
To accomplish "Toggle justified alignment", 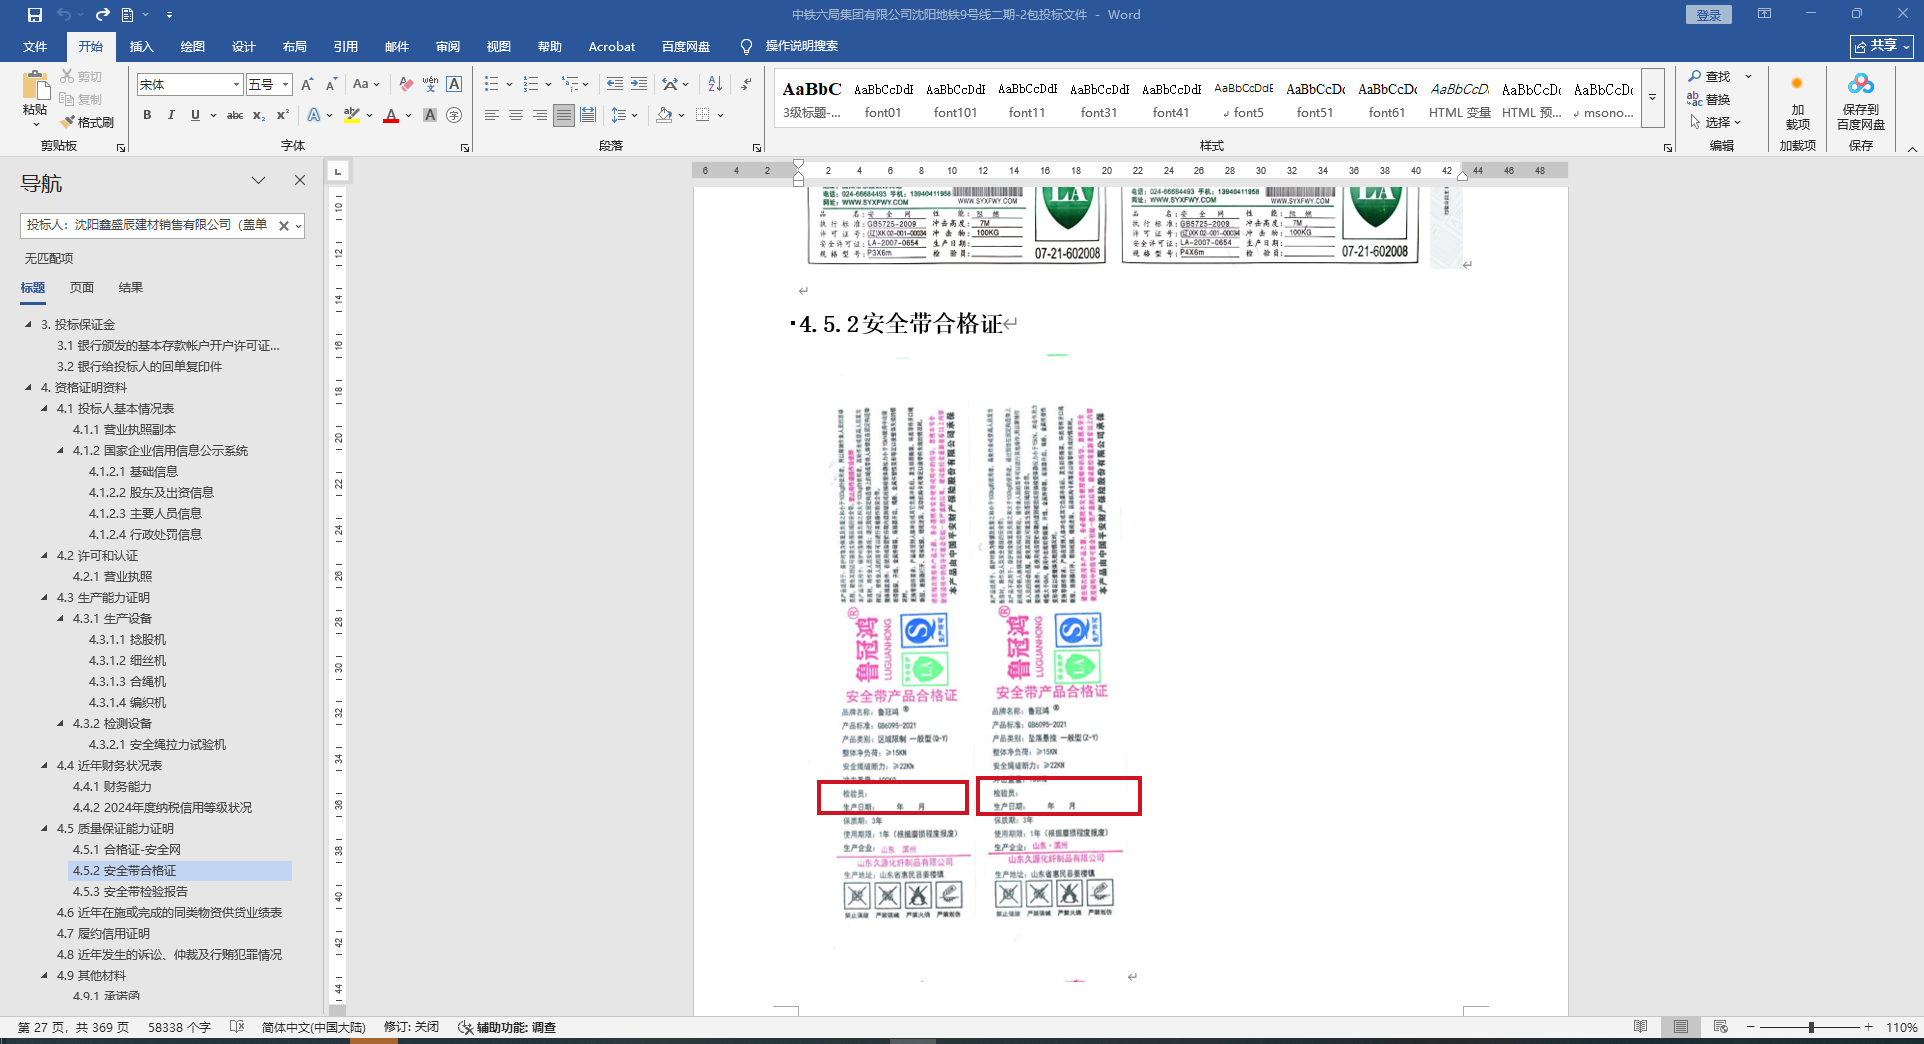I will (x=564, y=115).
